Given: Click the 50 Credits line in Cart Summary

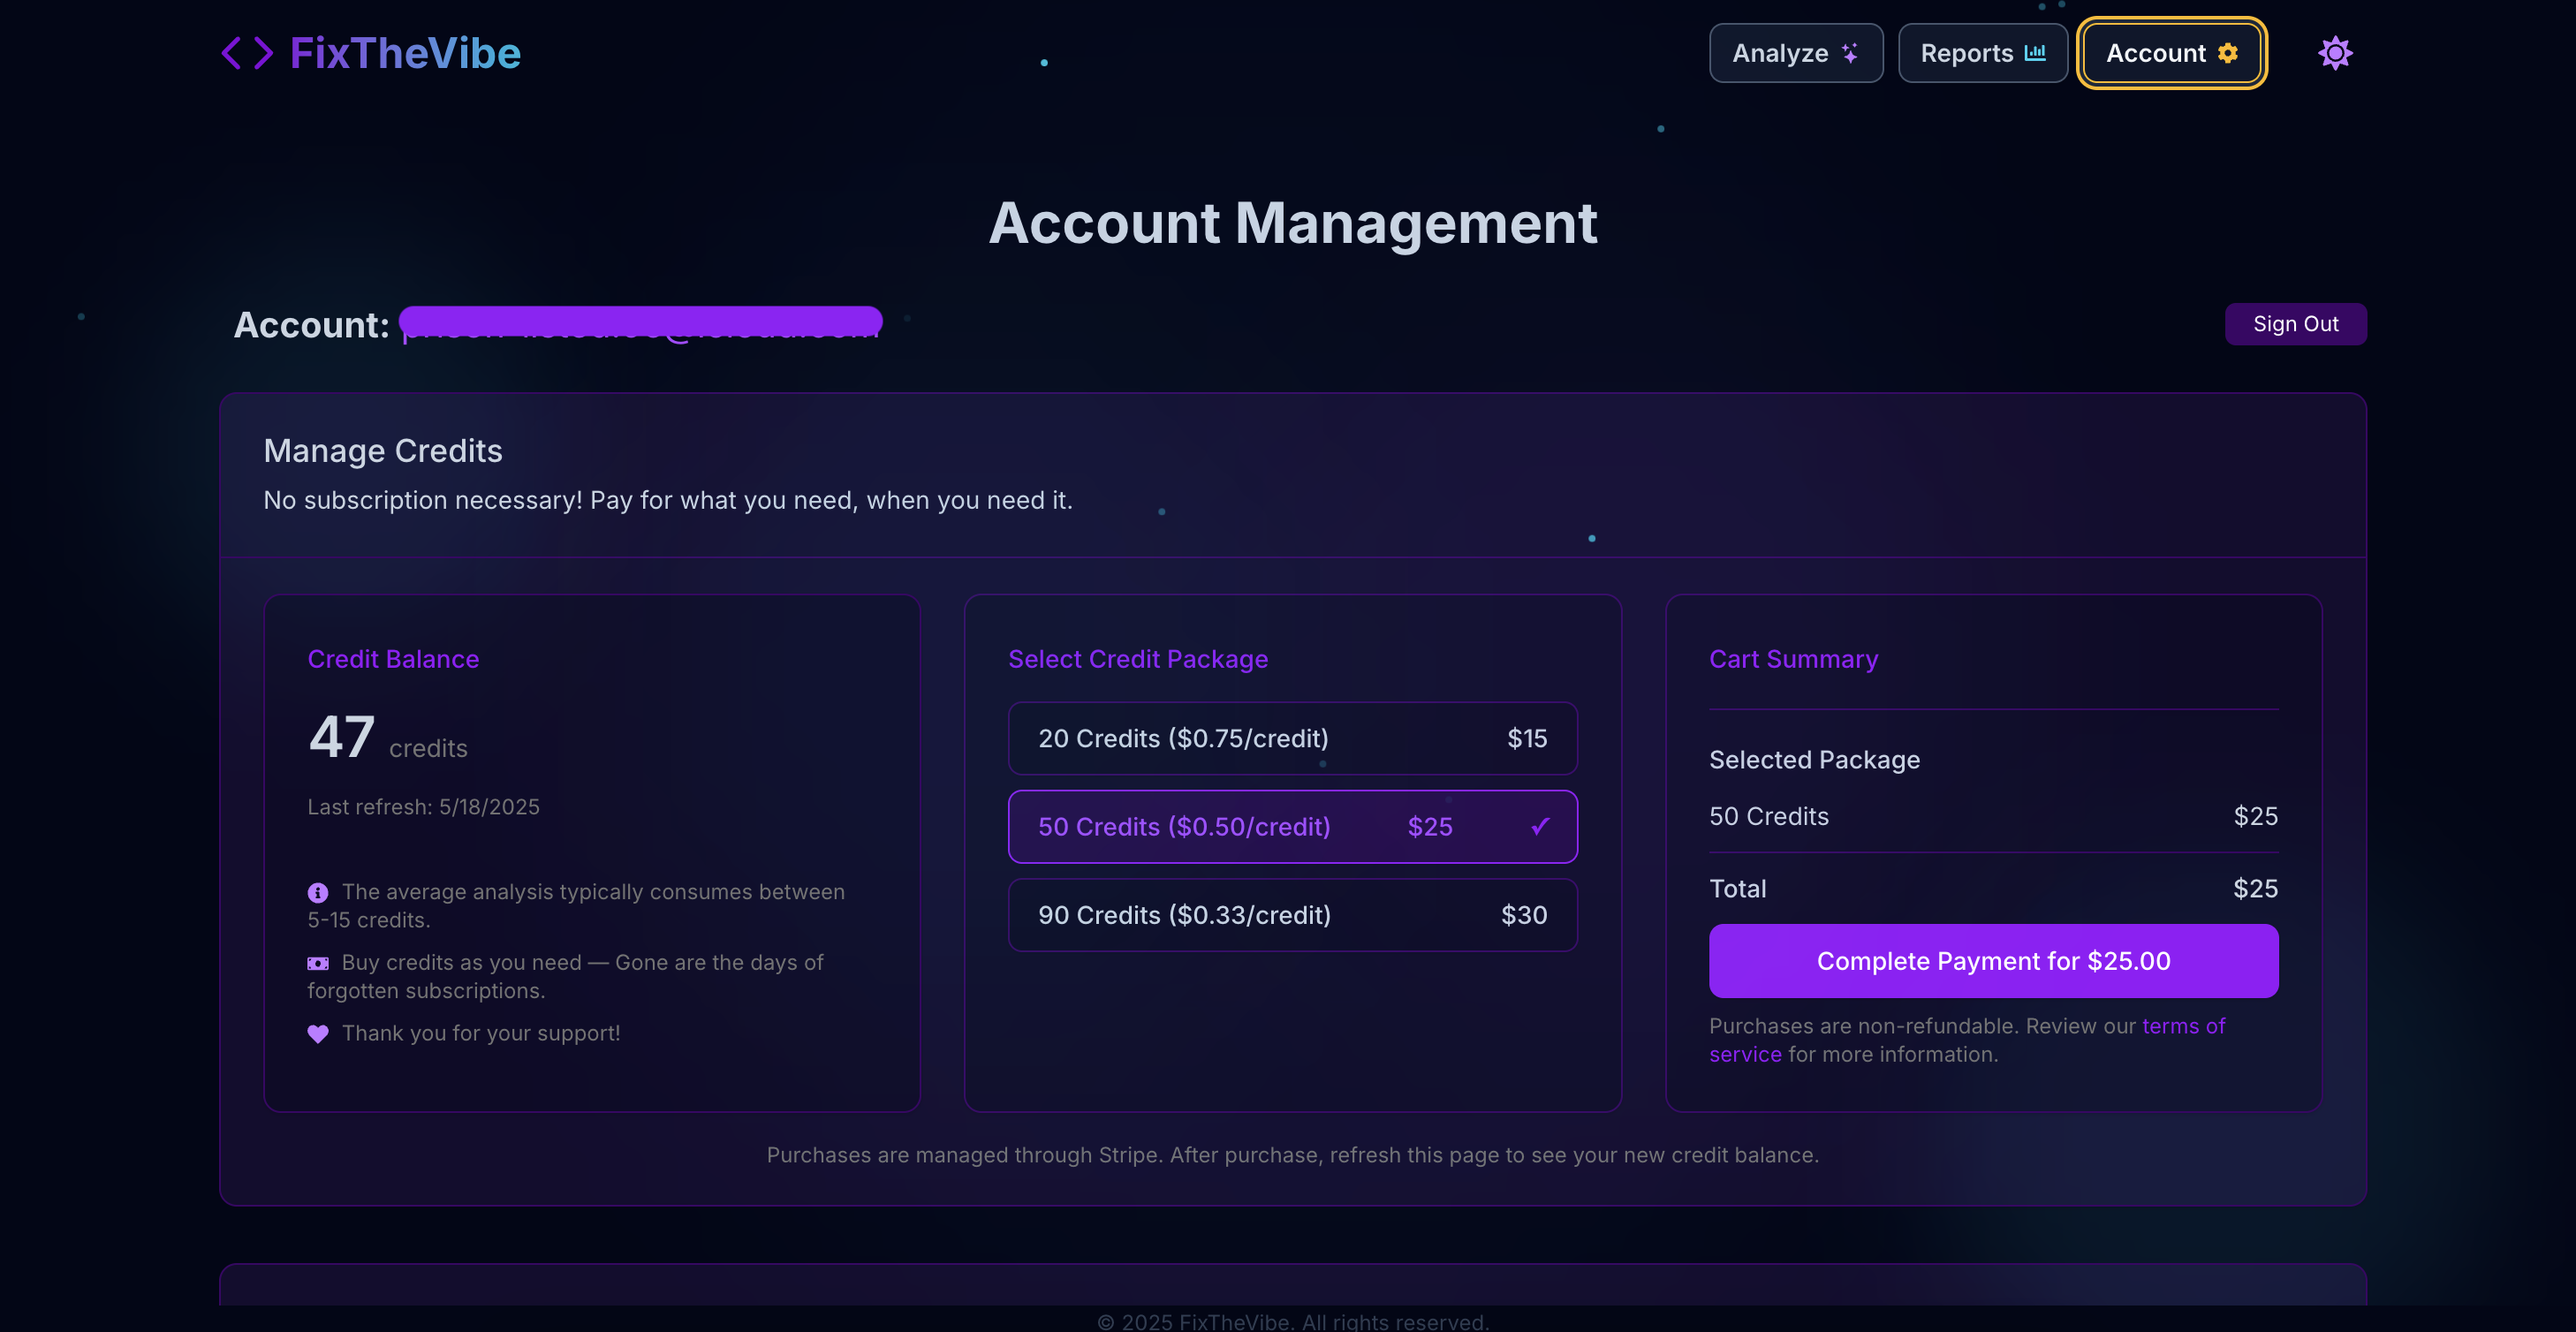Looking at the screenshot, I should click(1993, 816).
